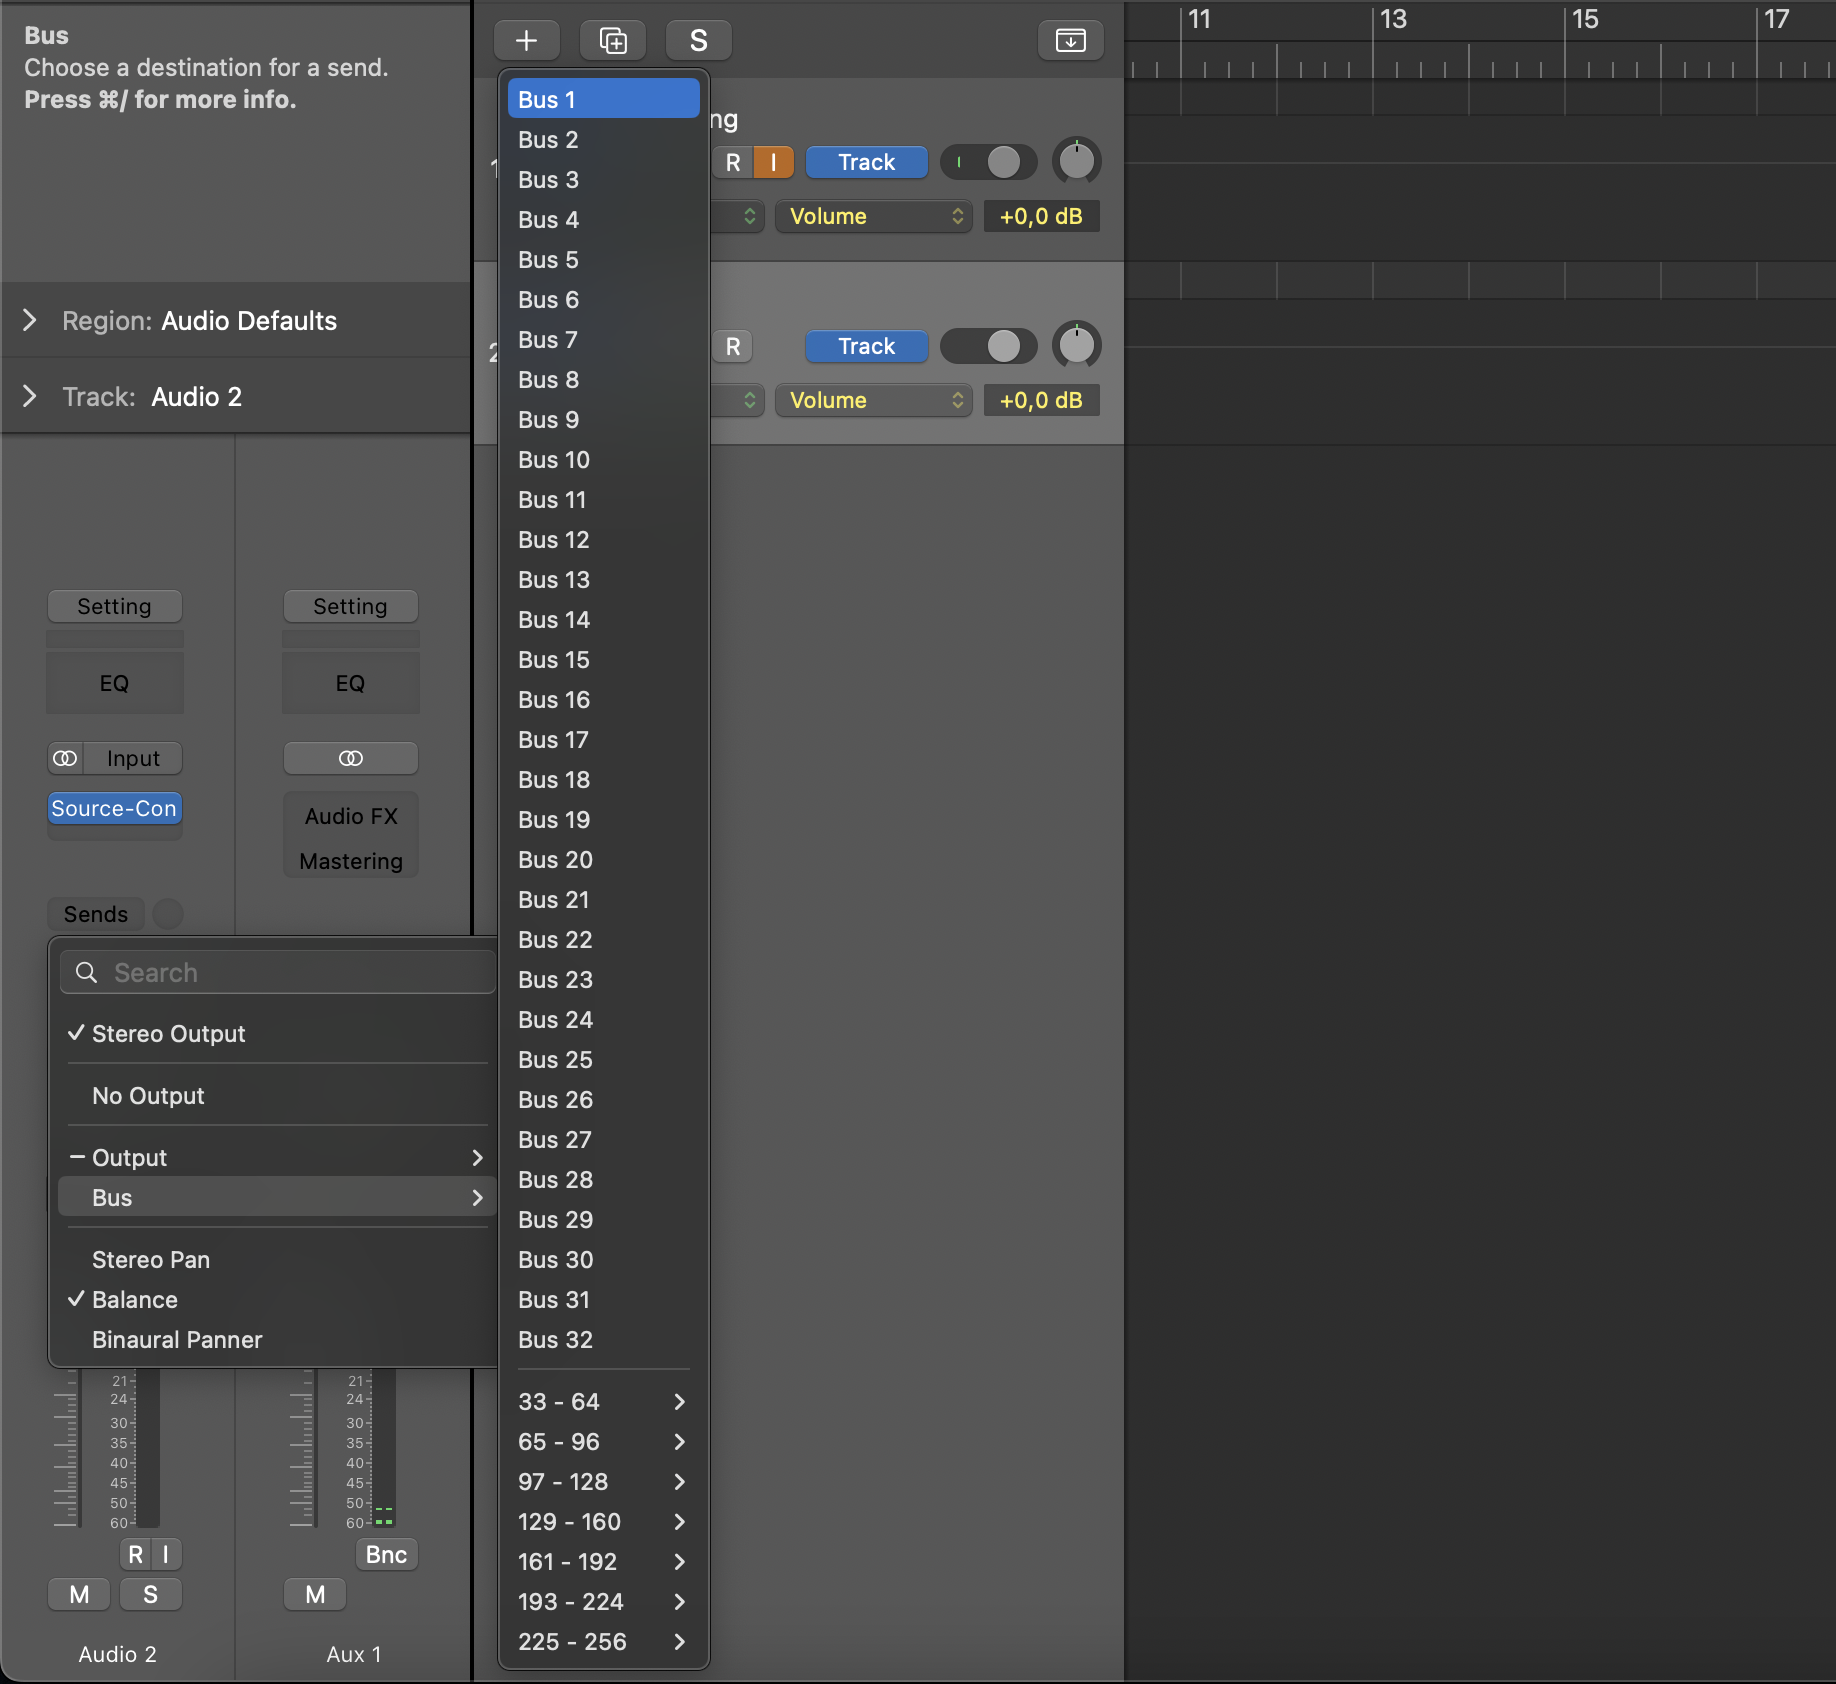Viewport: 1836px width, 1684px height.
Task: Click the Bnc button on Aux 1
Action: pos(386,1554)
